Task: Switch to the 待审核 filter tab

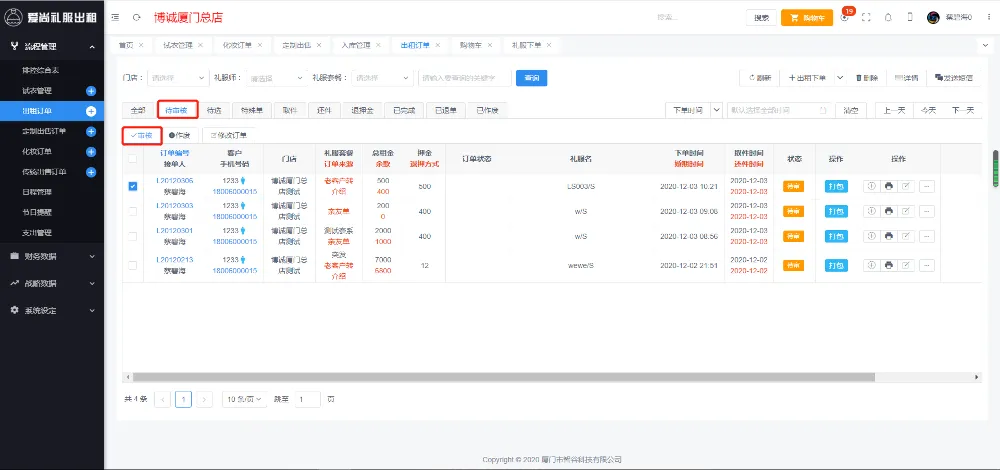Action: pyautogui.click(x=177, y=110)
